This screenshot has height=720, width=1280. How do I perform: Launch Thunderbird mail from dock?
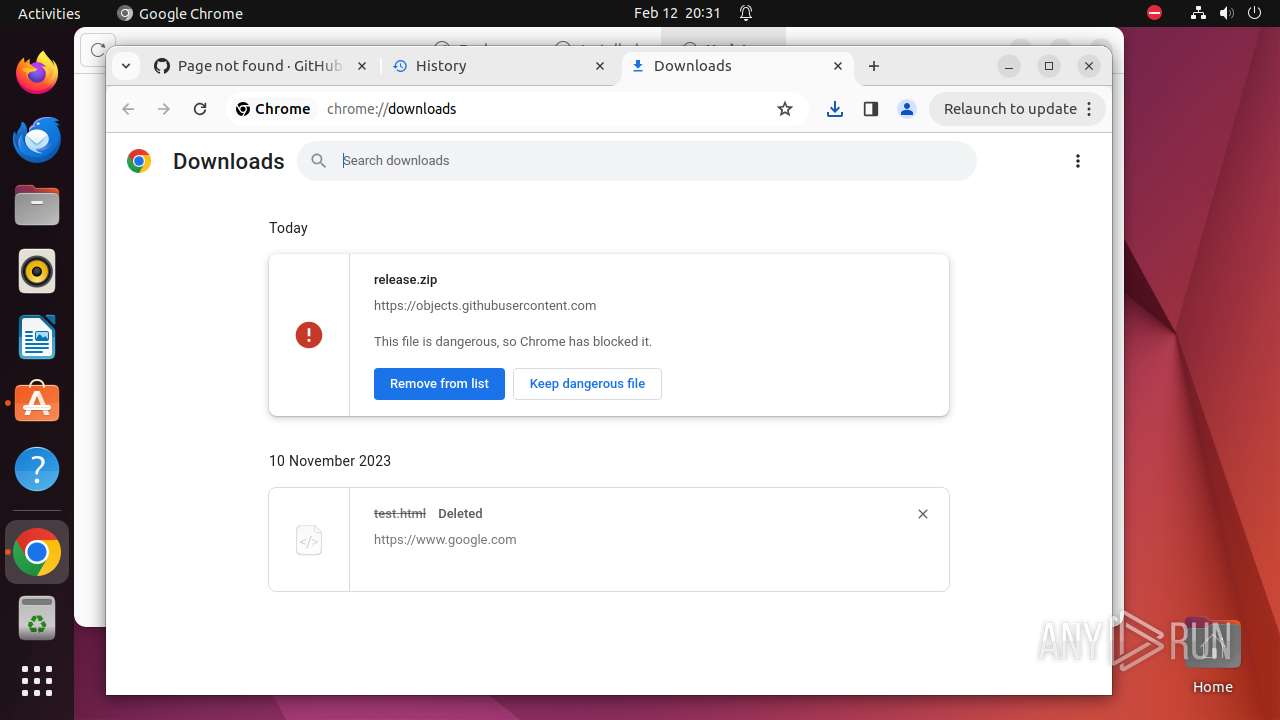click(x=37, y=139)
